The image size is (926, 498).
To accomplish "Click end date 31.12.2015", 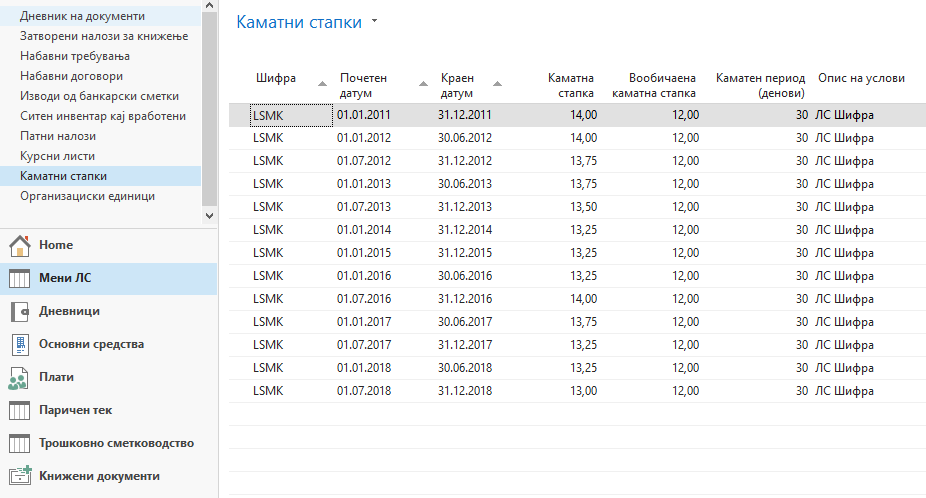I will (x=465, y=253).
